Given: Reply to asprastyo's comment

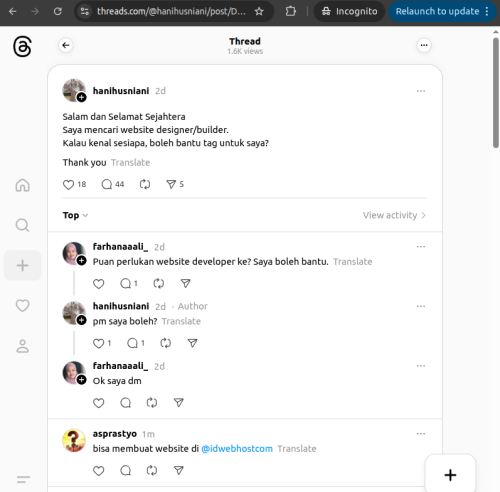Looking at the screenshot, I should click(x=125, y=471).
